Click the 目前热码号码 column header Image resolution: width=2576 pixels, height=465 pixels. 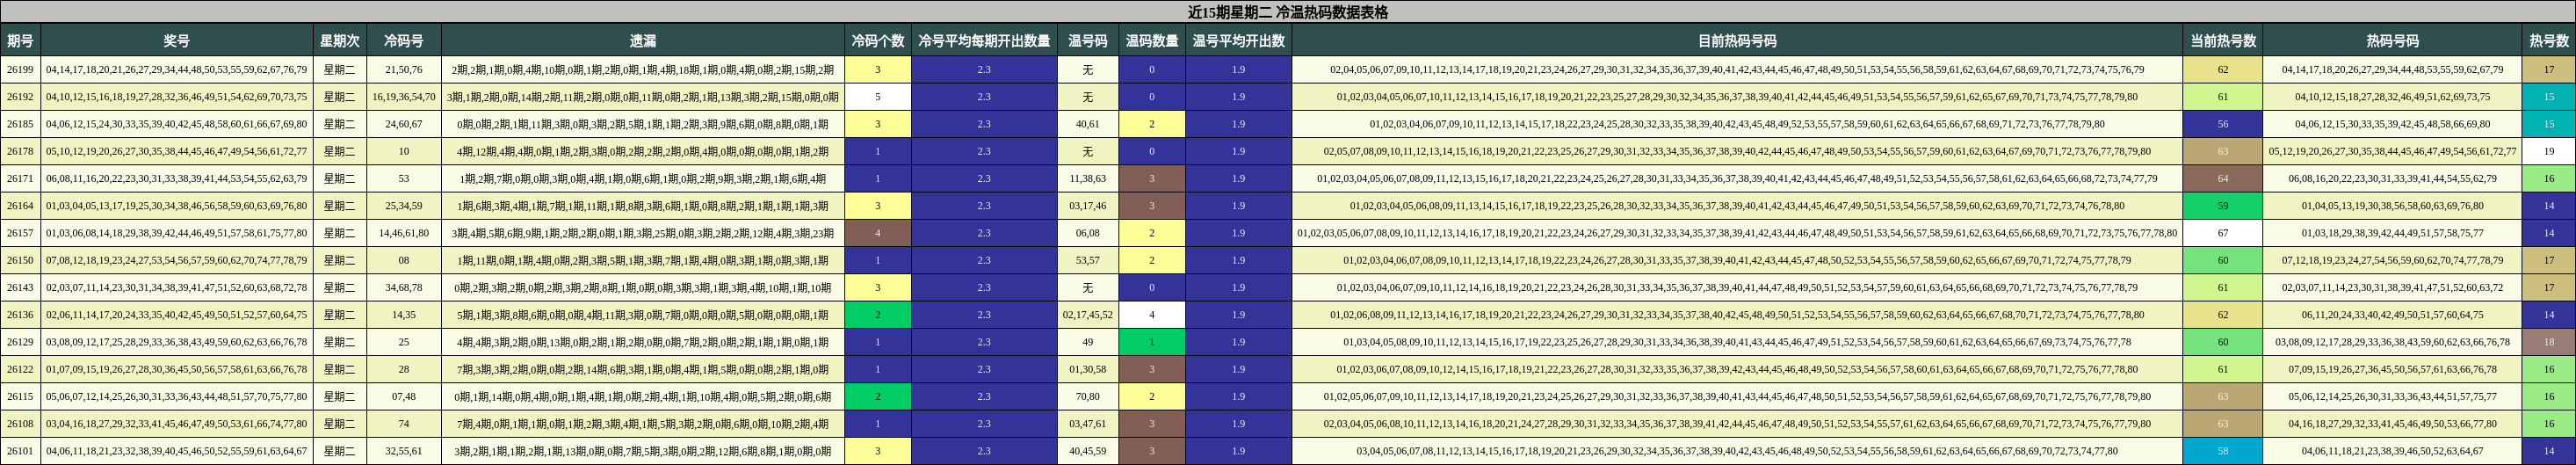tap(1737, 41)
